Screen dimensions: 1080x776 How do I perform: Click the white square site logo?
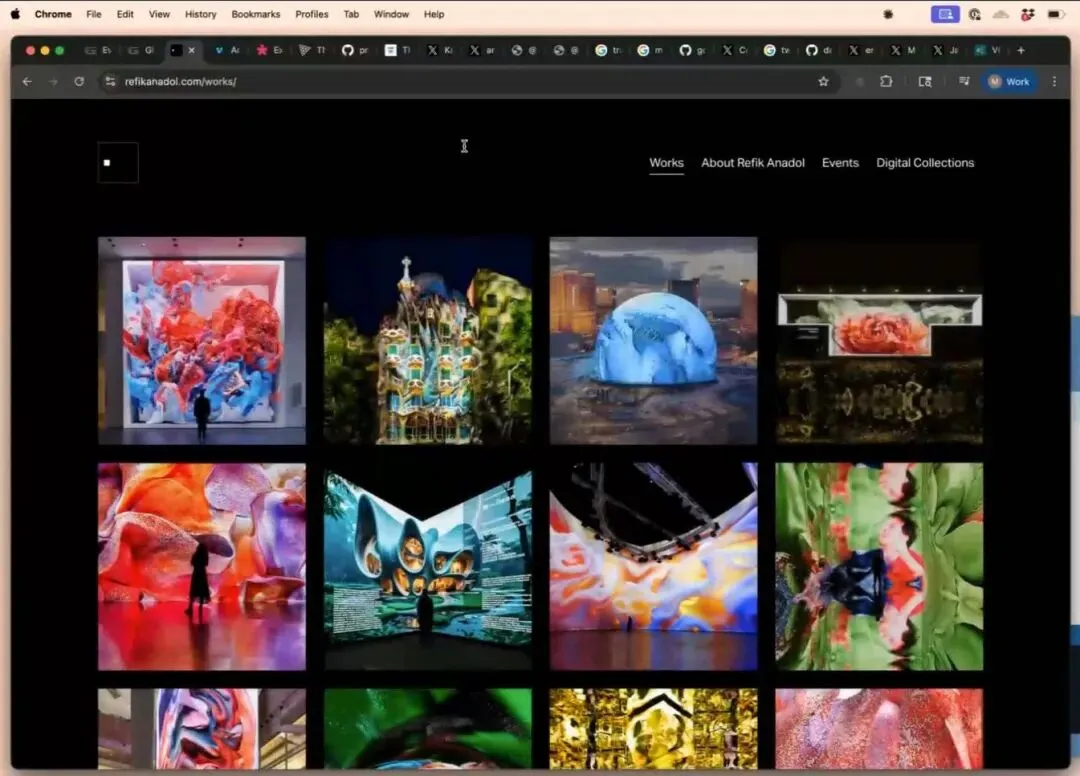coord(118,162)
